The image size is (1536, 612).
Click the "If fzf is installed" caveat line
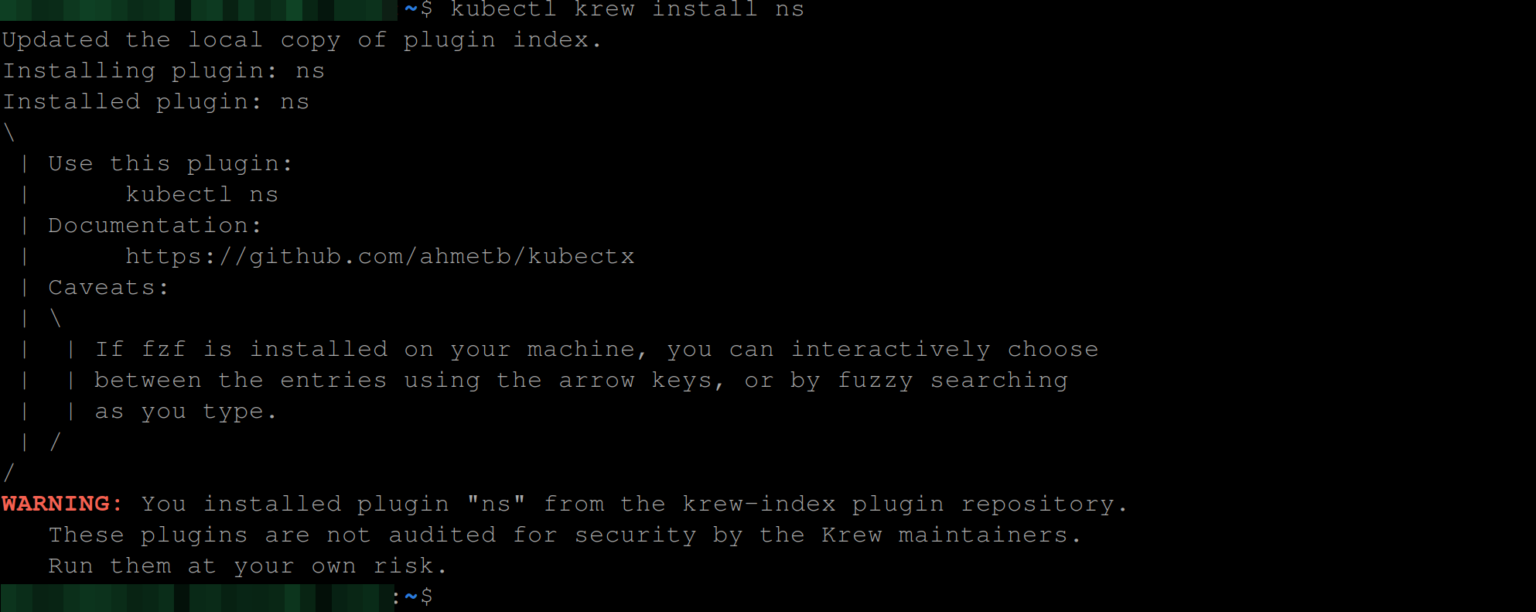596,349
